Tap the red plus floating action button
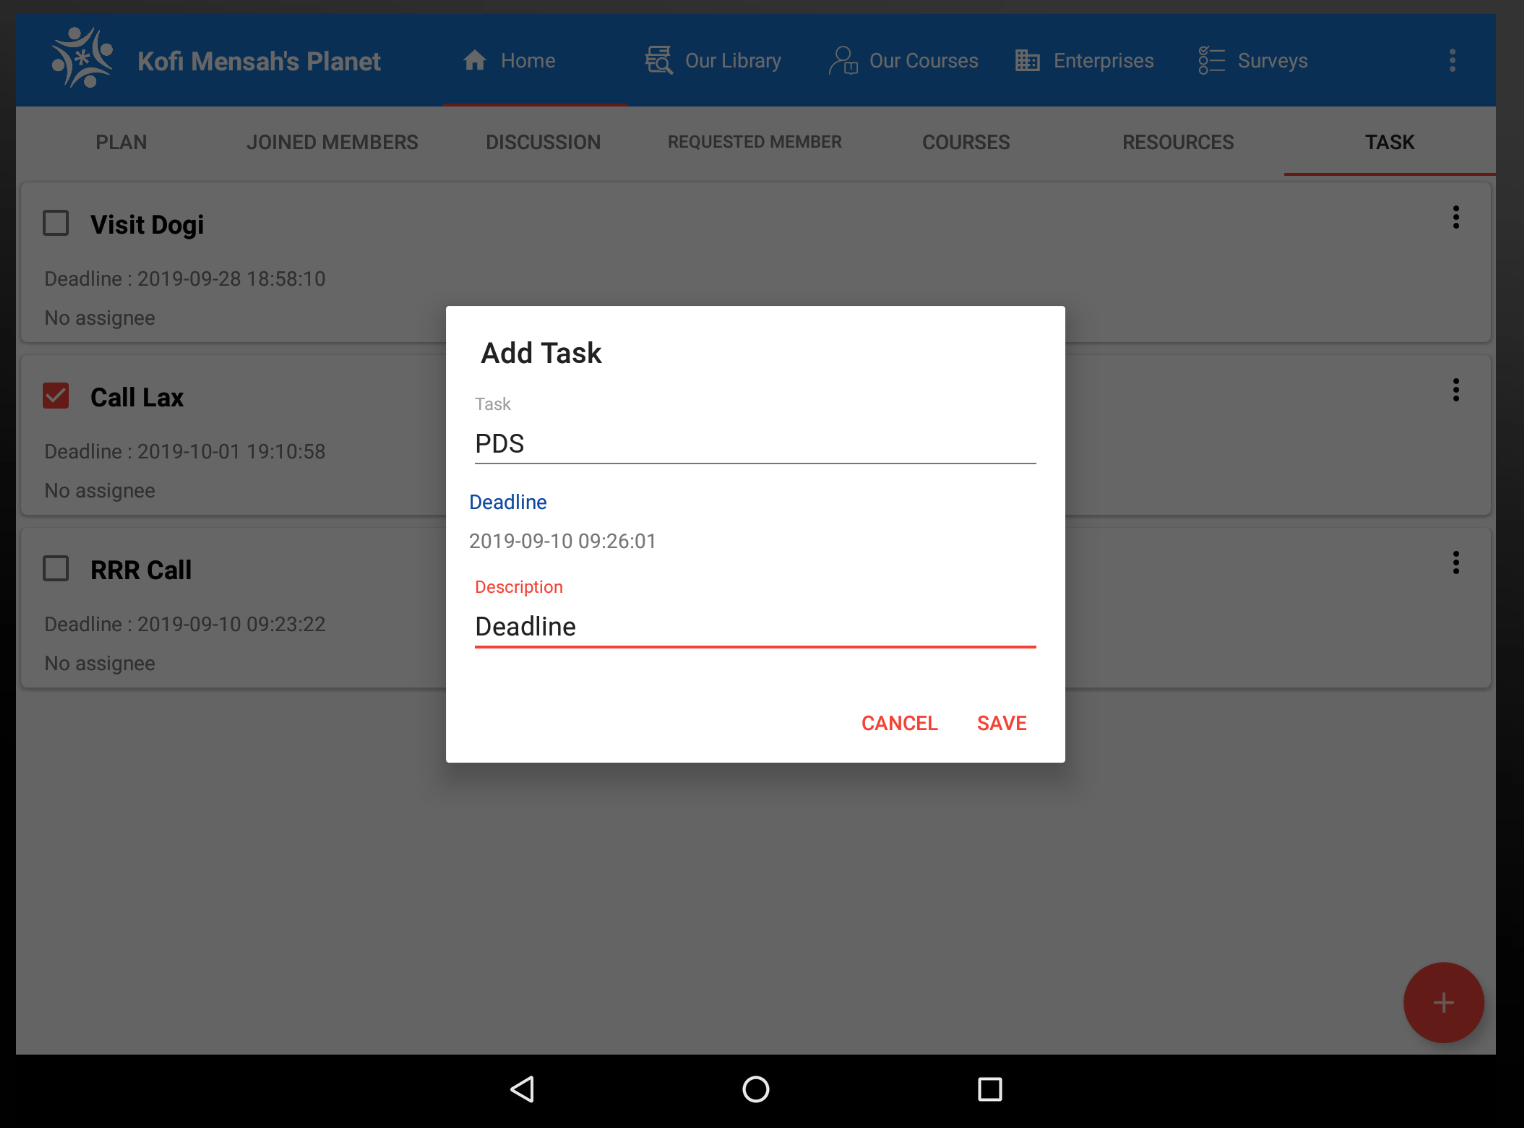Image resolution: width=1524 pixels, height=1128 pixels. tap(1443, 1002)
